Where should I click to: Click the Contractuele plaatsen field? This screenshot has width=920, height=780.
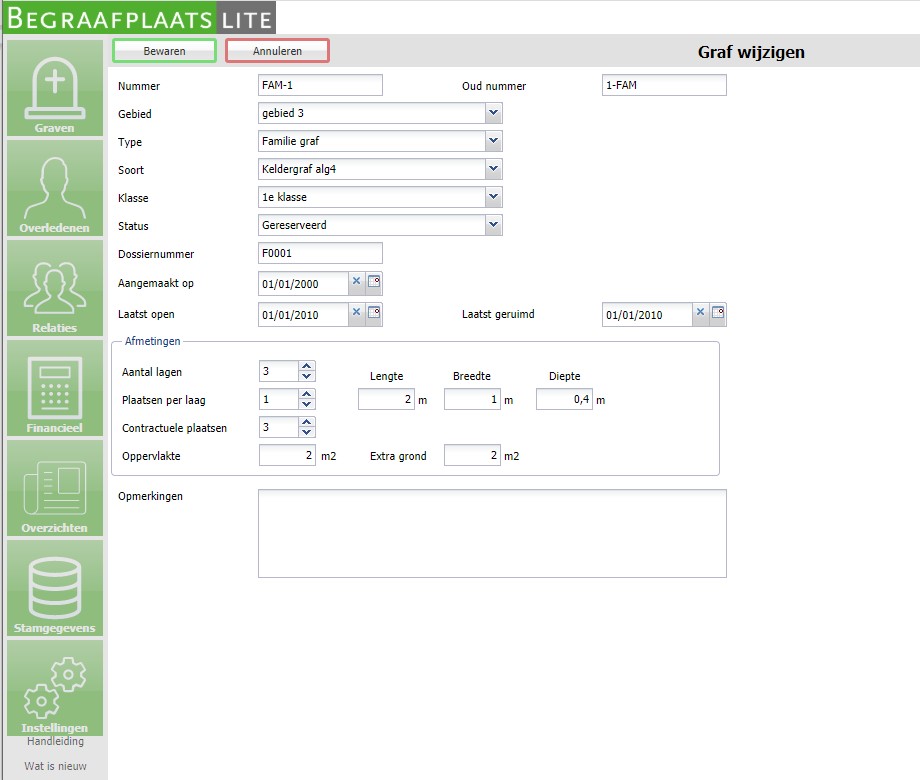point(279,427)
